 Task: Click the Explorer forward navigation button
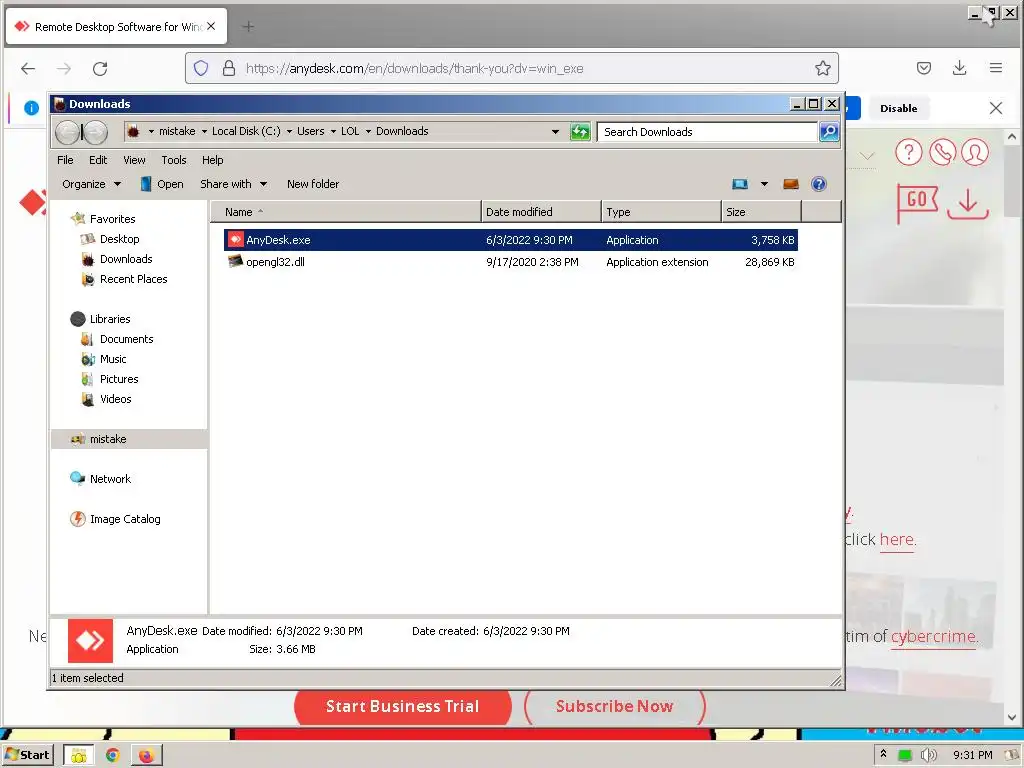click(x=95, y=132)
